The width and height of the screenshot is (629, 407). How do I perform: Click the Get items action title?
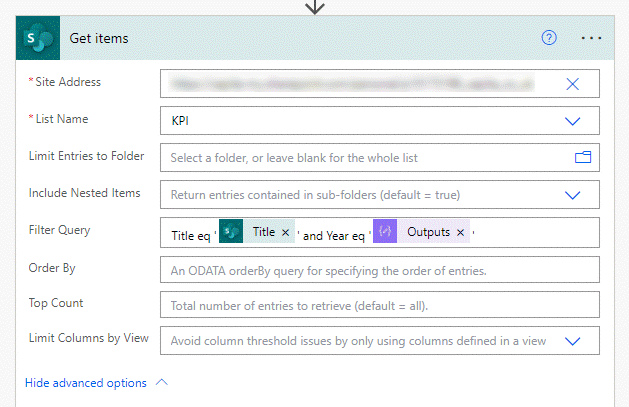pyautogui.click(x=98, y=38)
